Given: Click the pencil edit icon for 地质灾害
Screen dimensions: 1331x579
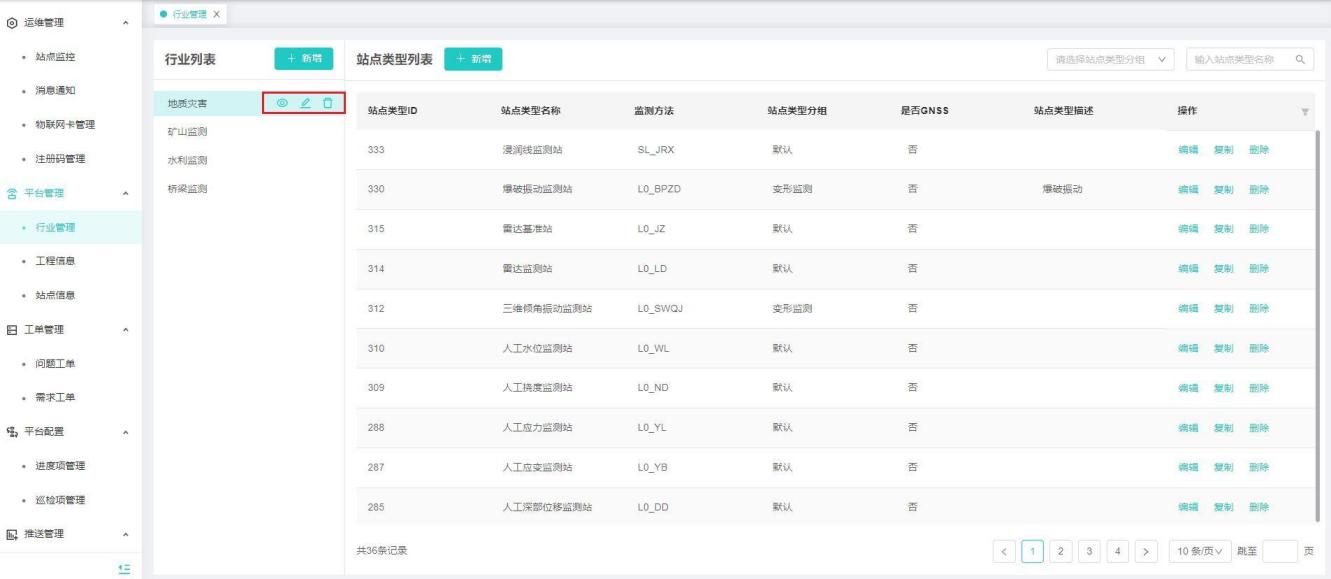Looking at the screenshot, I should [305, 103].
